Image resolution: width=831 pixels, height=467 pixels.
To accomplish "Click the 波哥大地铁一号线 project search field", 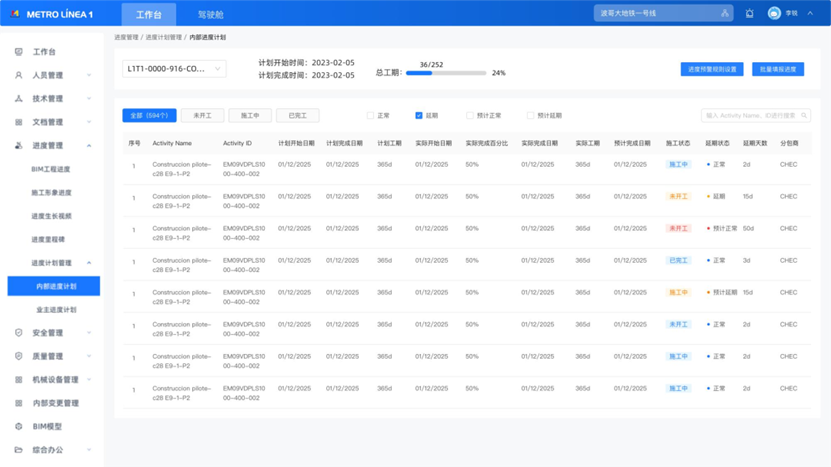I will click(664, 13).
